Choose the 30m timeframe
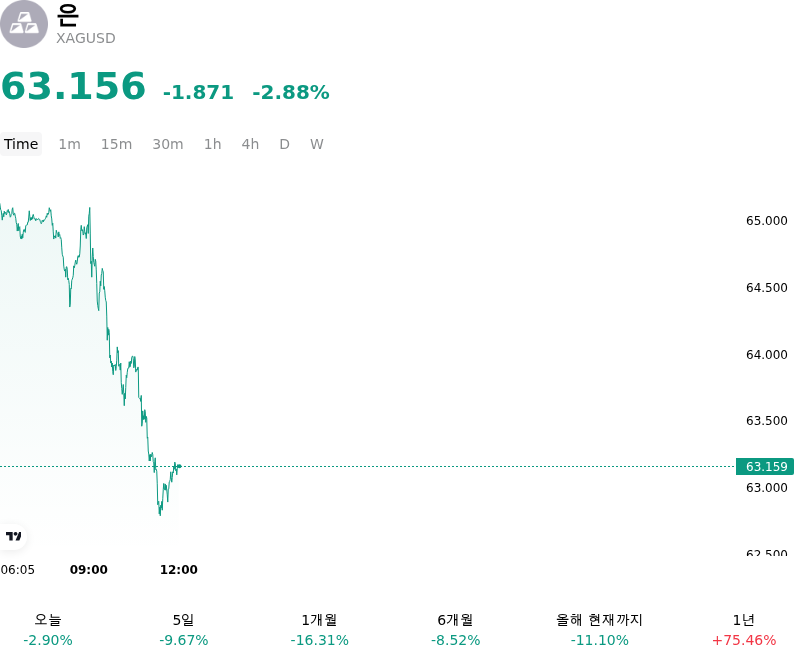 click(x=167, y=144)
